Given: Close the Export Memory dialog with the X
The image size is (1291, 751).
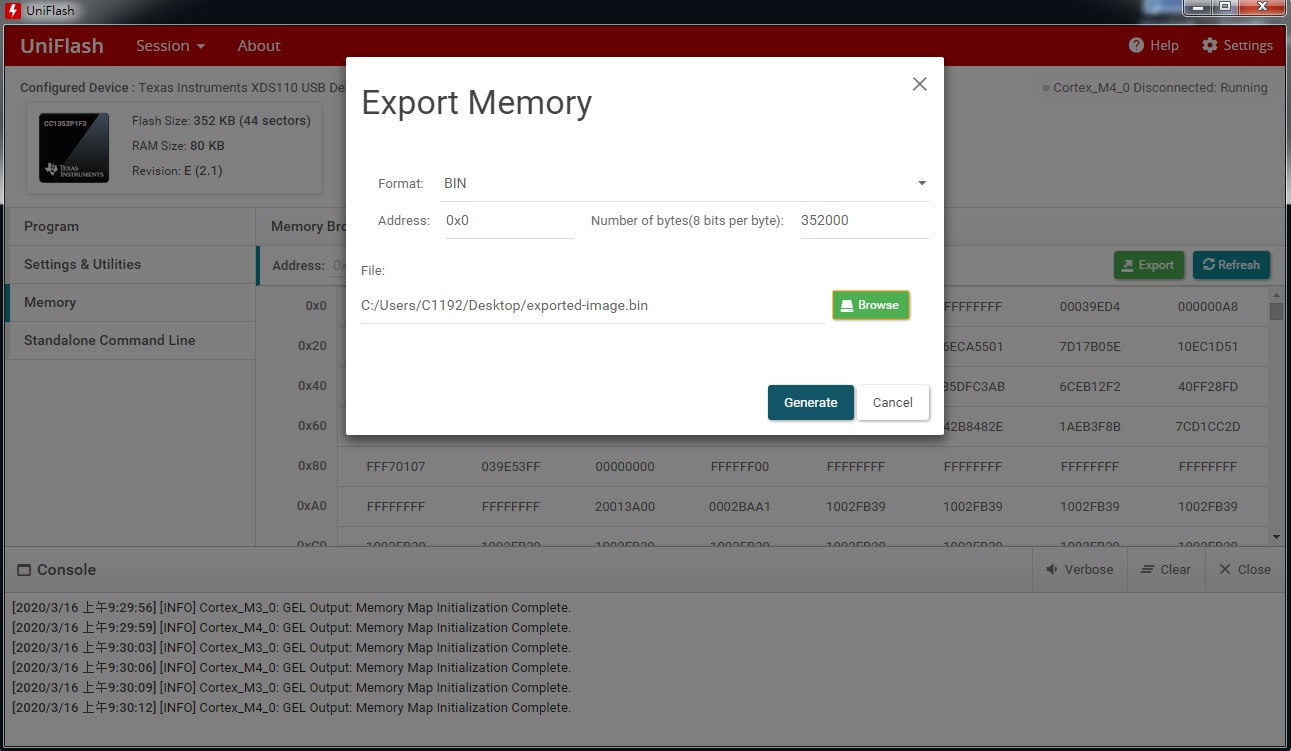Looking at the screenshot, I should 920,84.
